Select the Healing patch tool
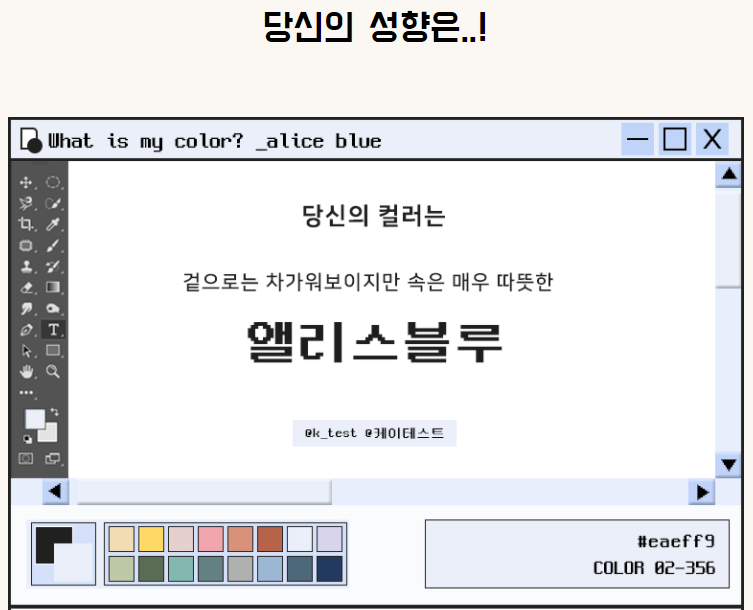Viewport: 753px width, 610px height. pos(26,245)
